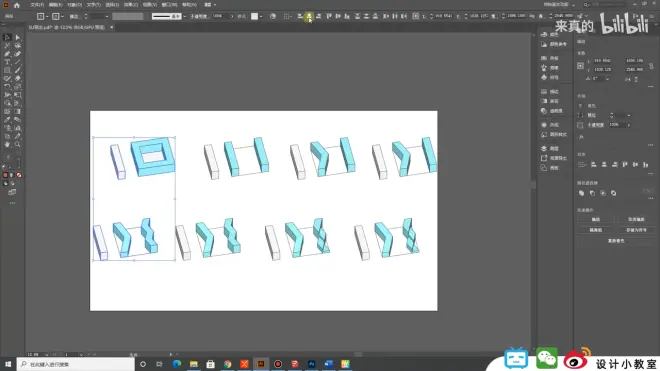Click the 隔离组 isolate group button
This screenshot has width=660, height=371.
pyautogui.click(x=596, y=230)
